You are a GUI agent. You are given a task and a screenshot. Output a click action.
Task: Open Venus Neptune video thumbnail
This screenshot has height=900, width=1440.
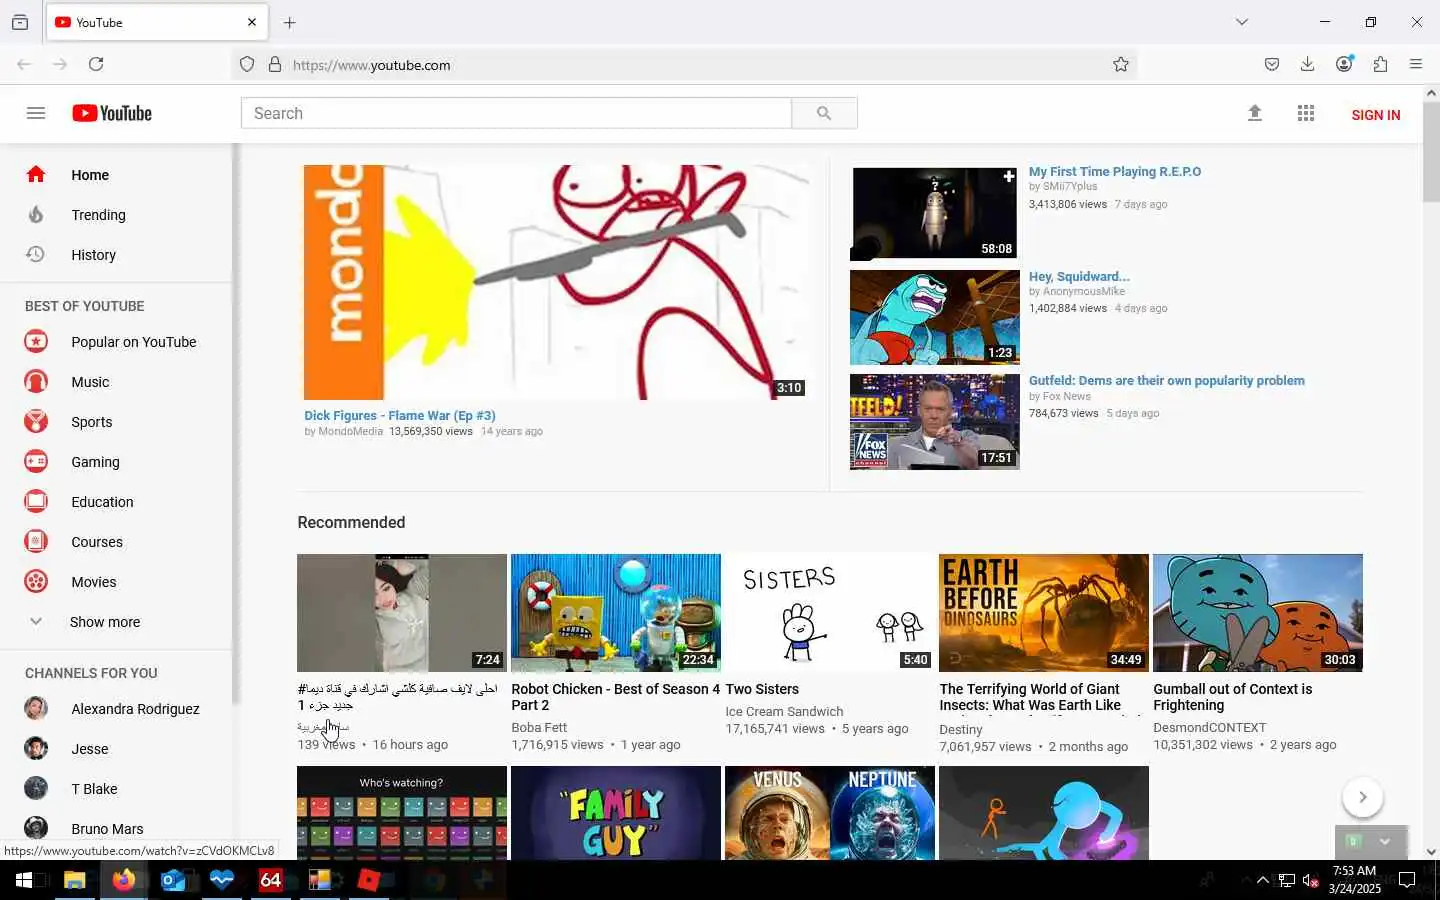click(x=830, y=813)
